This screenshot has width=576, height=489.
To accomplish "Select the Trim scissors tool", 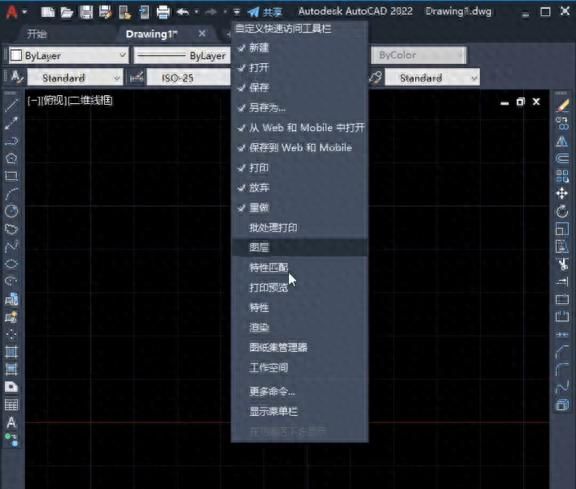I will pyautogui.click(x=562, y=264).
